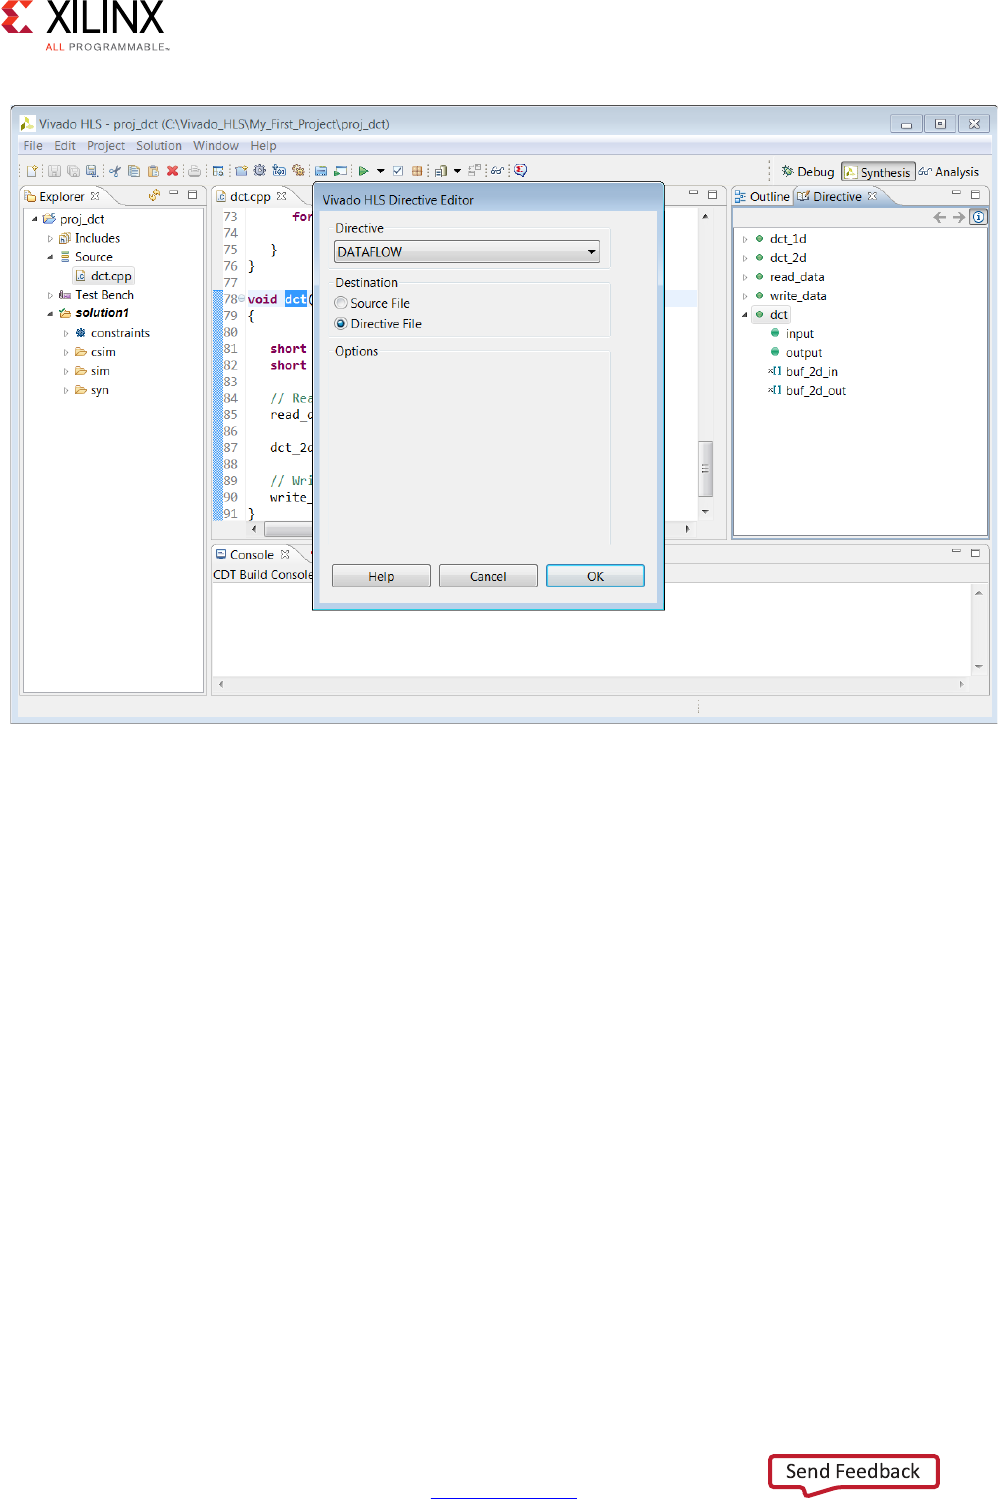Open the File menu
Viewport: 1008px width, 1510px height.
pos(33,146)
